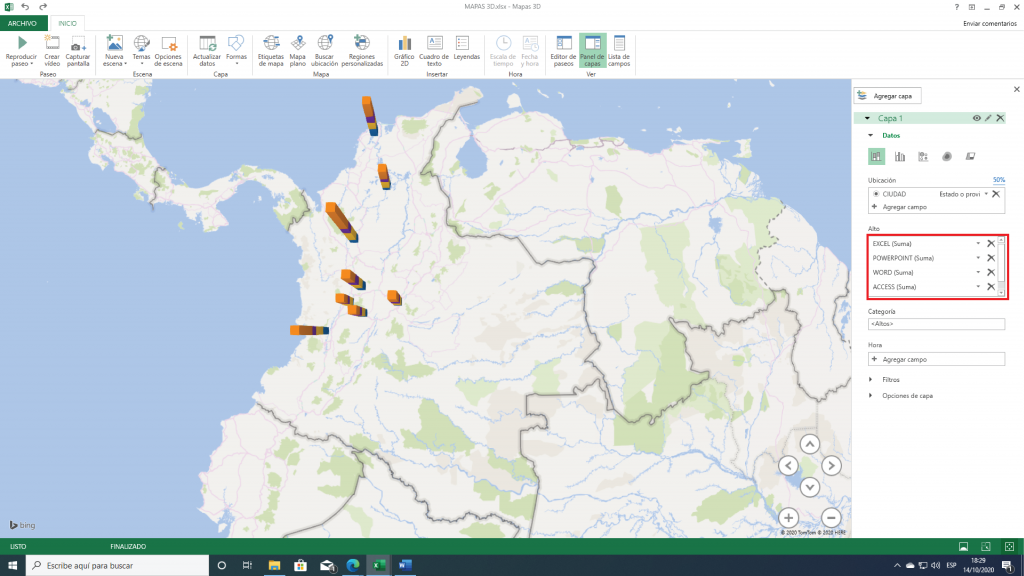Open Opciones de escena
This screenshot has height=576, width=1024.
coord(168,51)
